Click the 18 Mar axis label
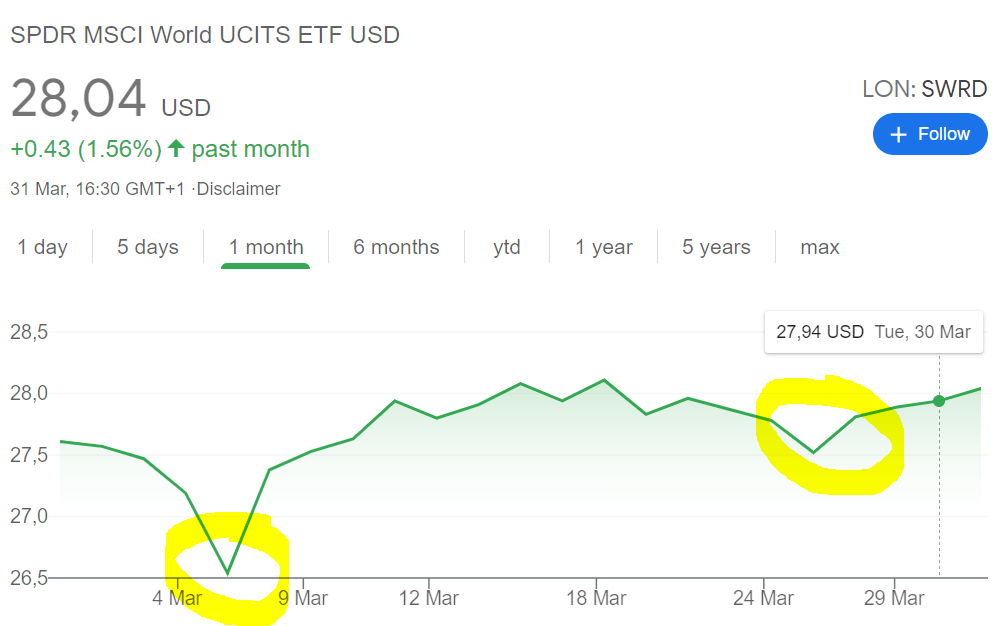The width and height of the screenshot is (998, 626). tap(596, 598)
